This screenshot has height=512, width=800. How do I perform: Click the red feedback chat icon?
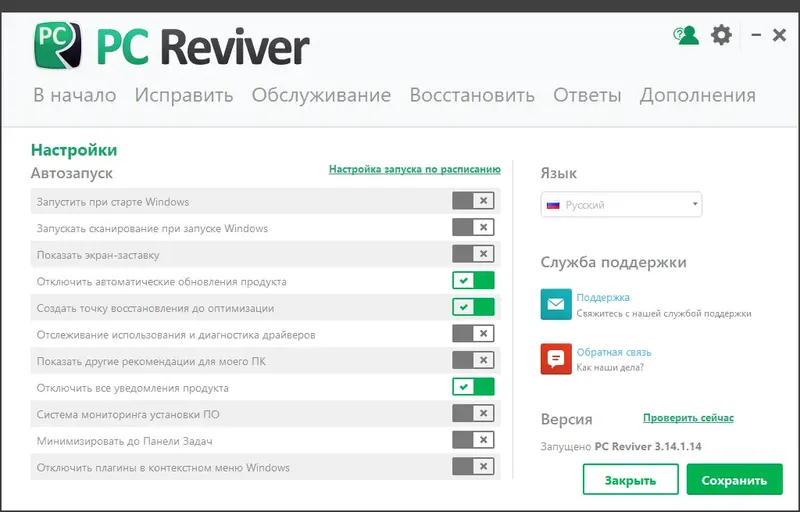[556, 359]
